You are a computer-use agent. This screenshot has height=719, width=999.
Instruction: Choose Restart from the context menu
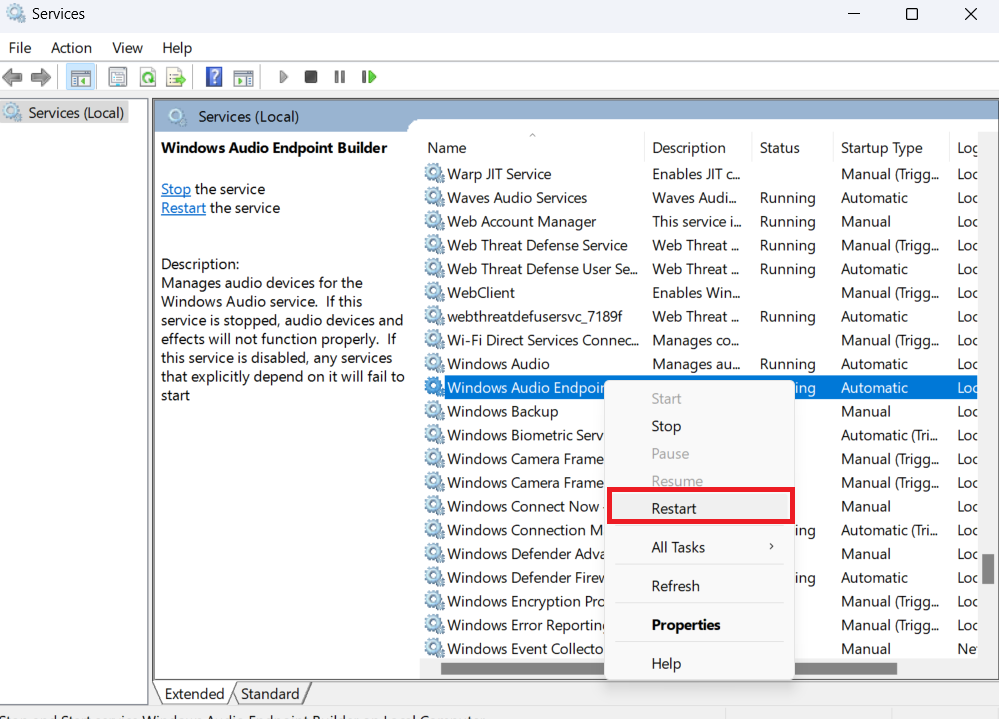pos(674,508)
